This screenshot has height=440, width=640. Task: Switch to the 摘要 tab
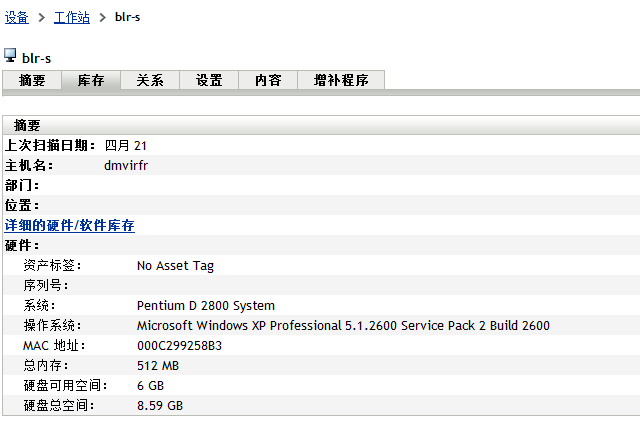pyautogui.click(x=32, y=81)
